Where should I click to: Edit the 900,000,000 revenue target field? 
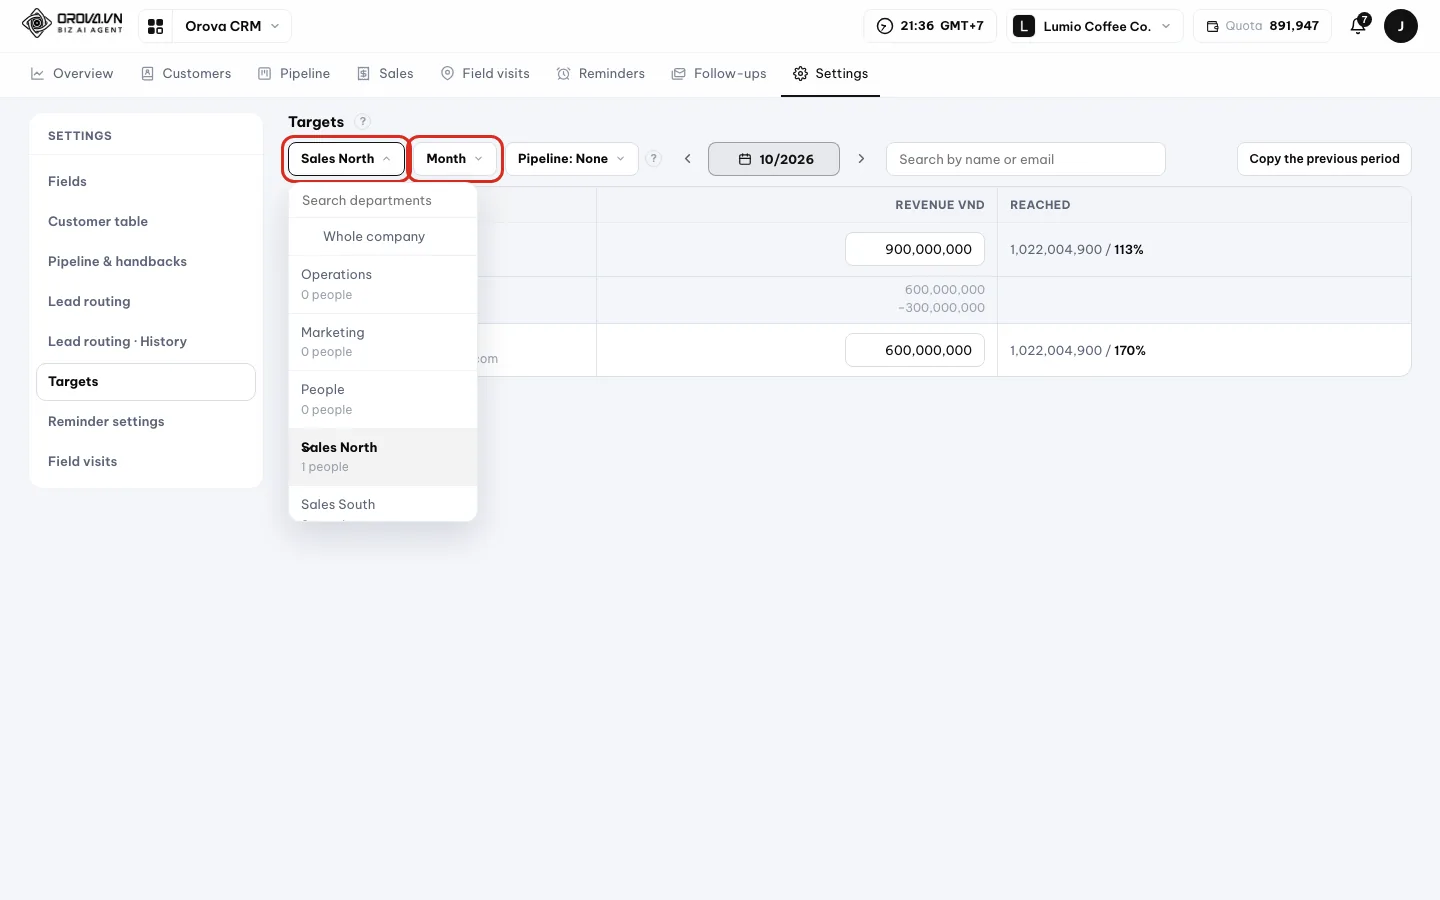915,250
